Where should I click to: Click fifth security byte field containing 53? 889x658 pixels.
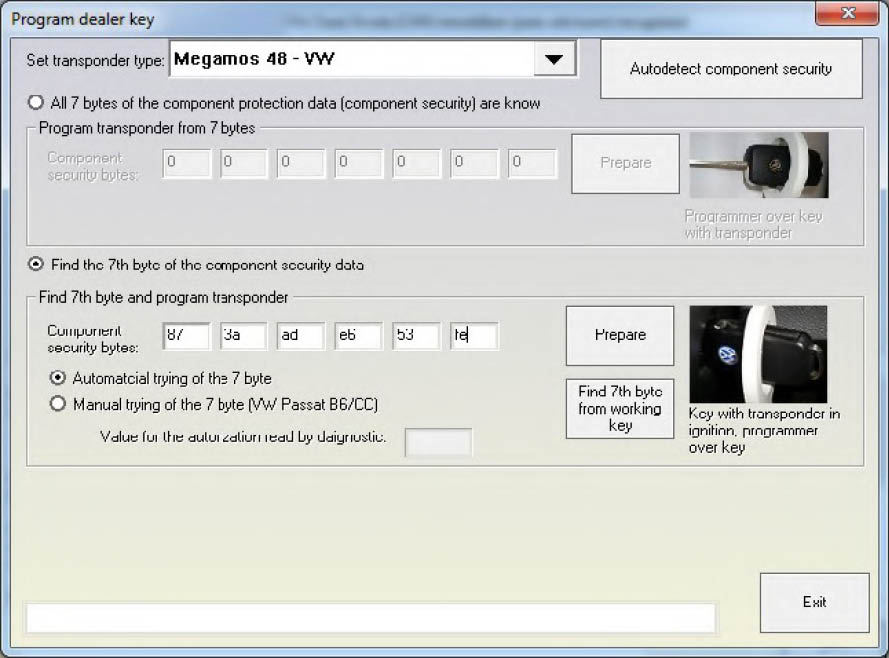[415, 335]
